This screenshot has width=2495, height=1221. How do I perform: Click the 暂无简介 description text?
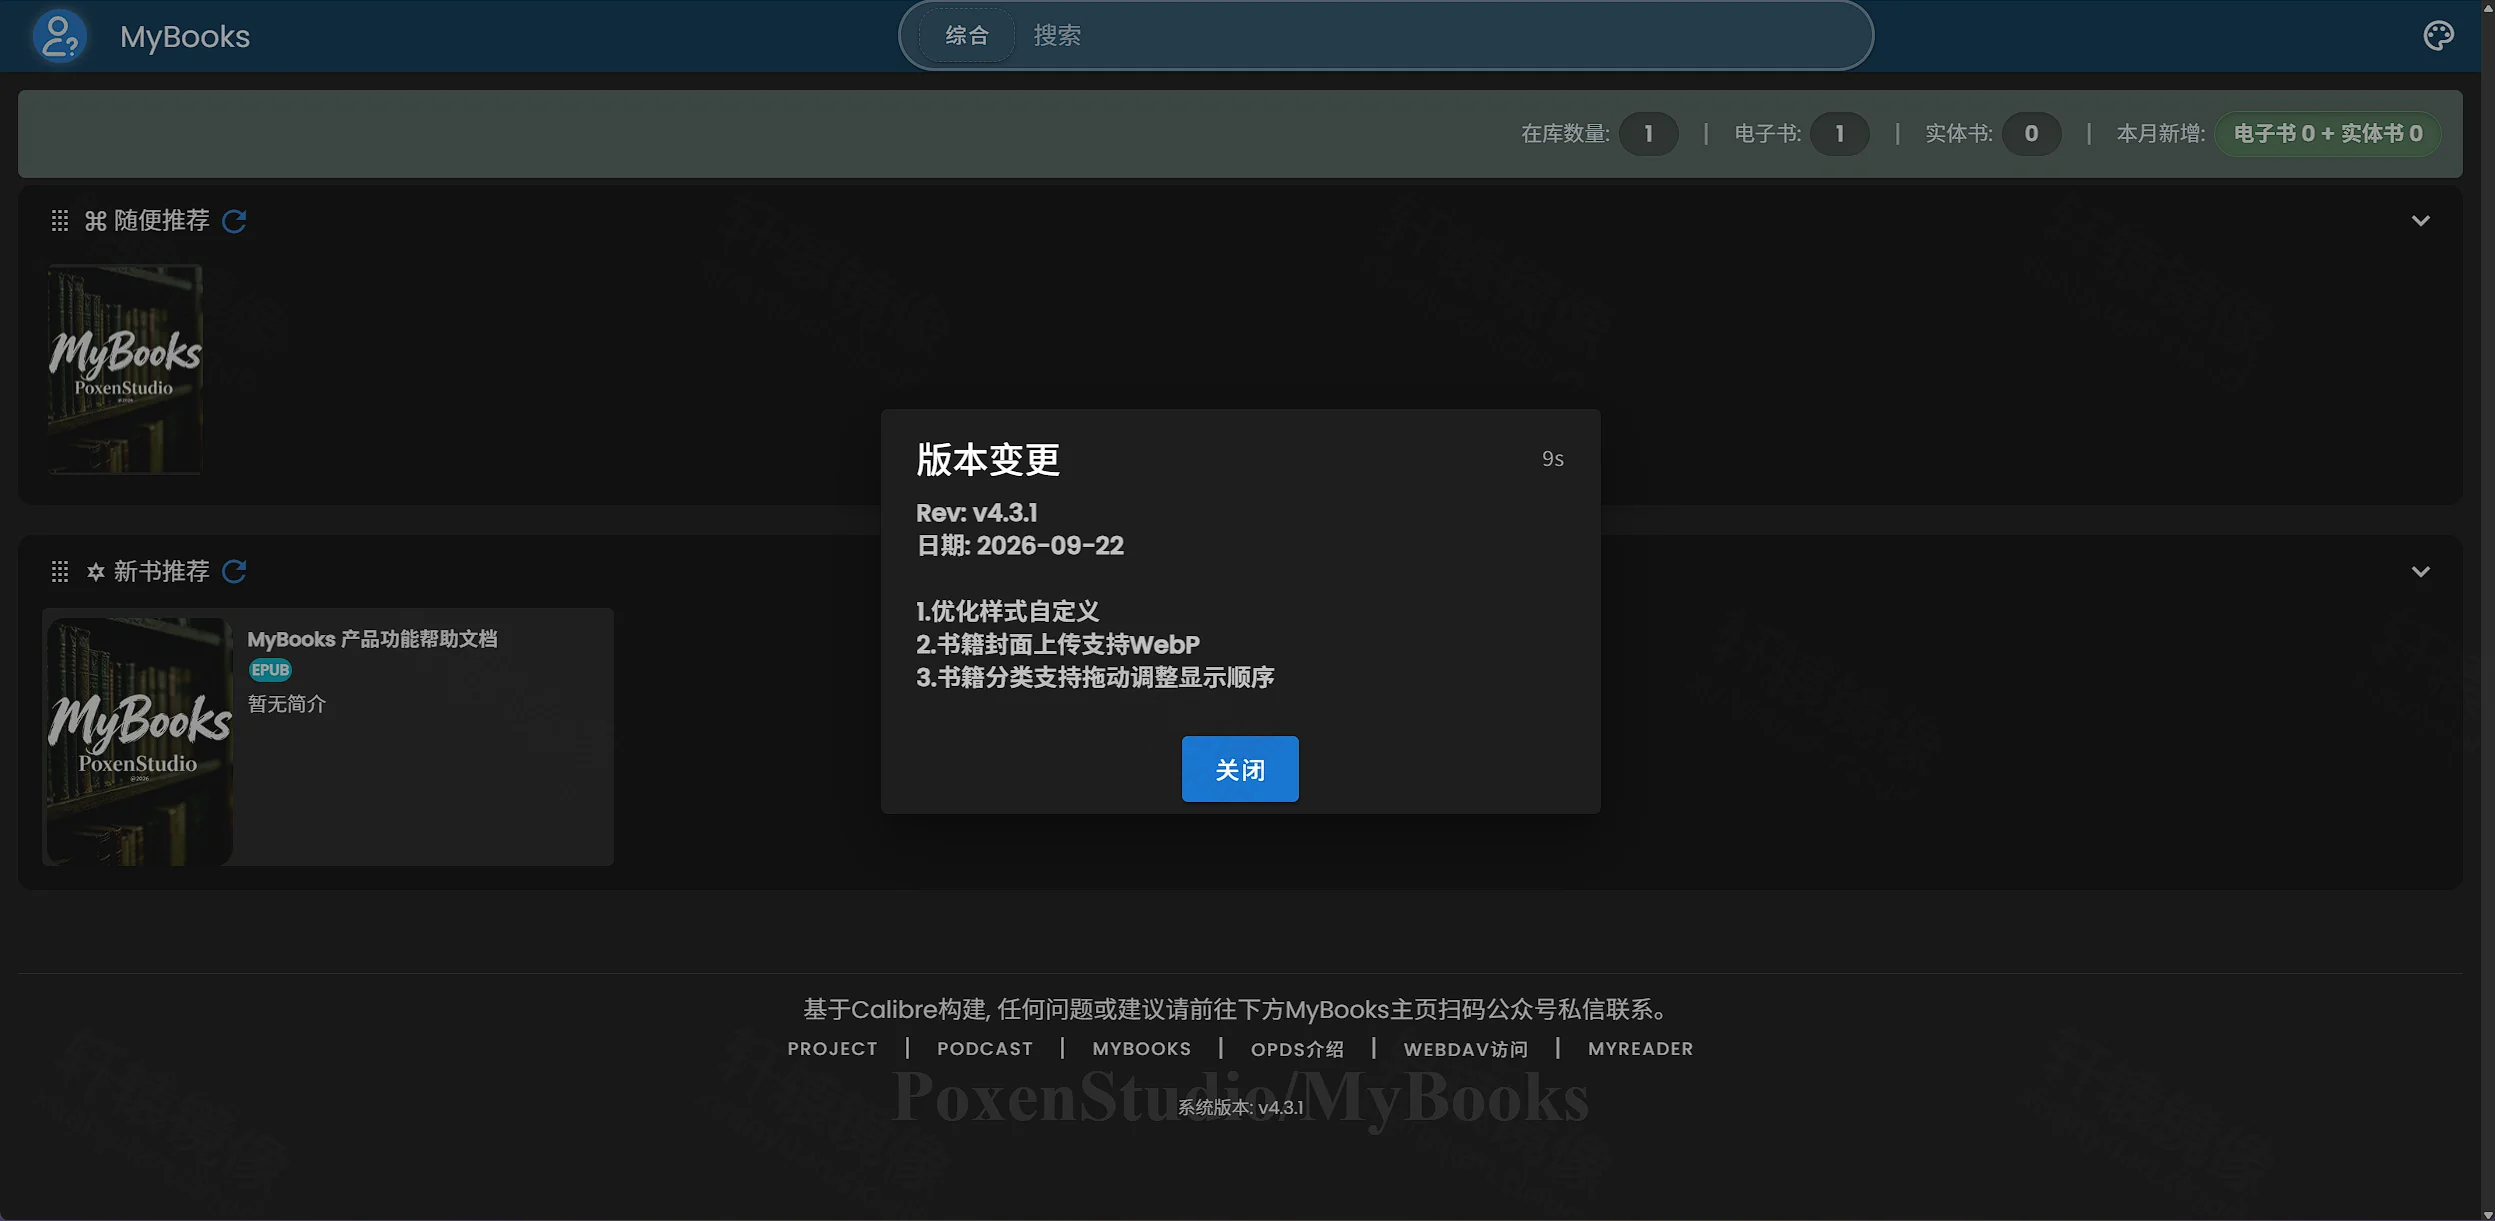(287, 704)
